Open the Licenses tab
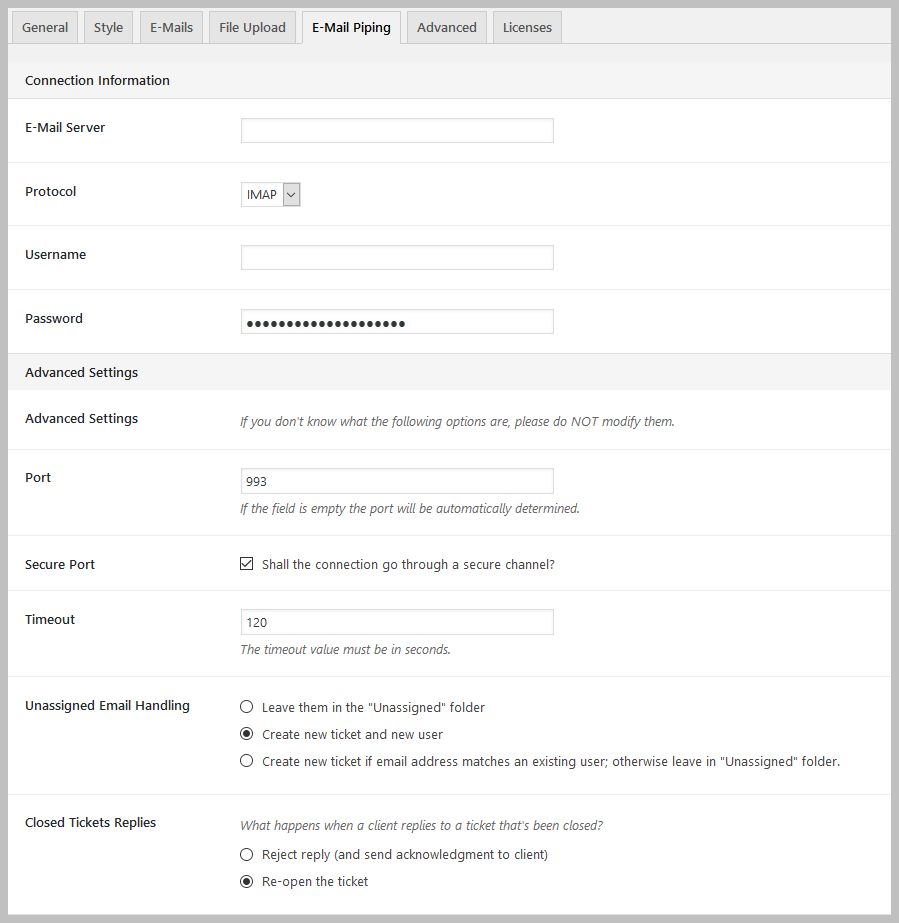The height and width of the screenshot is (923, 899). (x=527, y=27)
